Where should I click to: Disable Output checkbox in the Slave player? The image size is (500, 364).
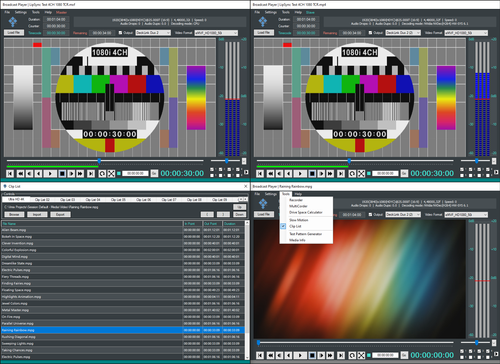pos(370,33)
